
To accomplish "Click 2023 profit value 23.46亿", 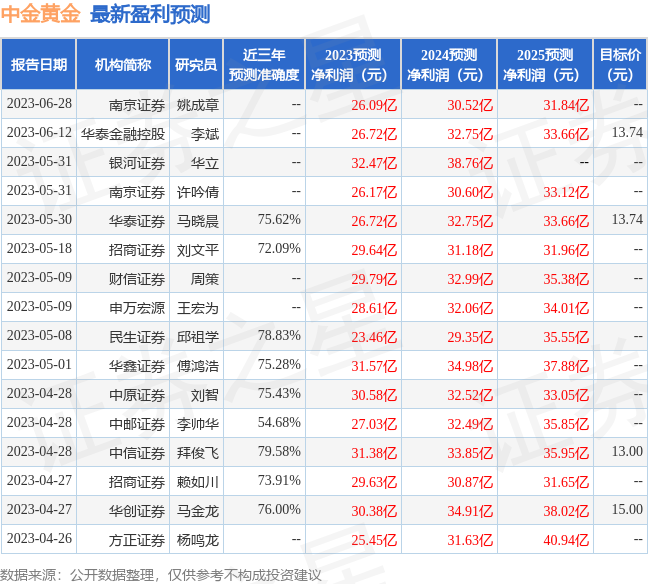I will [374, 337].
